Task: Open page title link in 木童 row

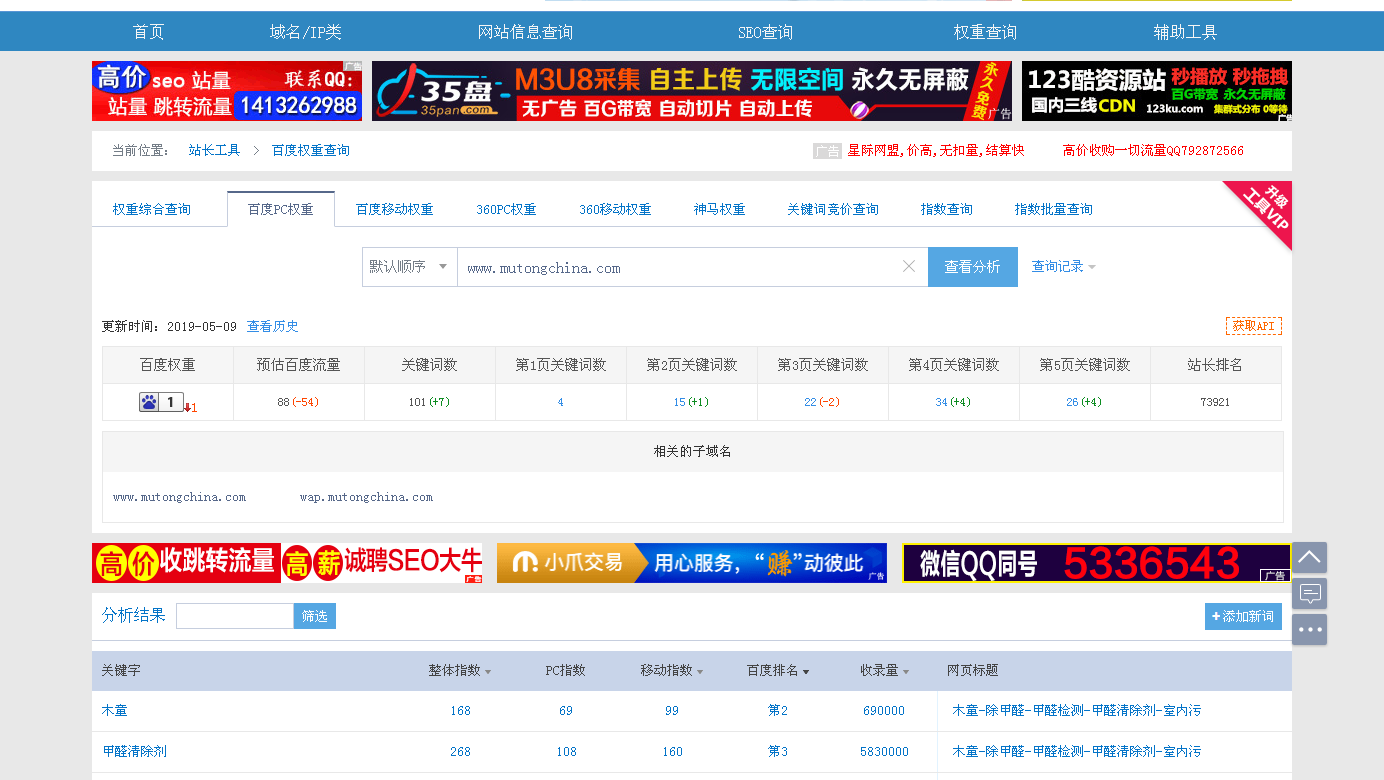Action: tap(1076, 710)
